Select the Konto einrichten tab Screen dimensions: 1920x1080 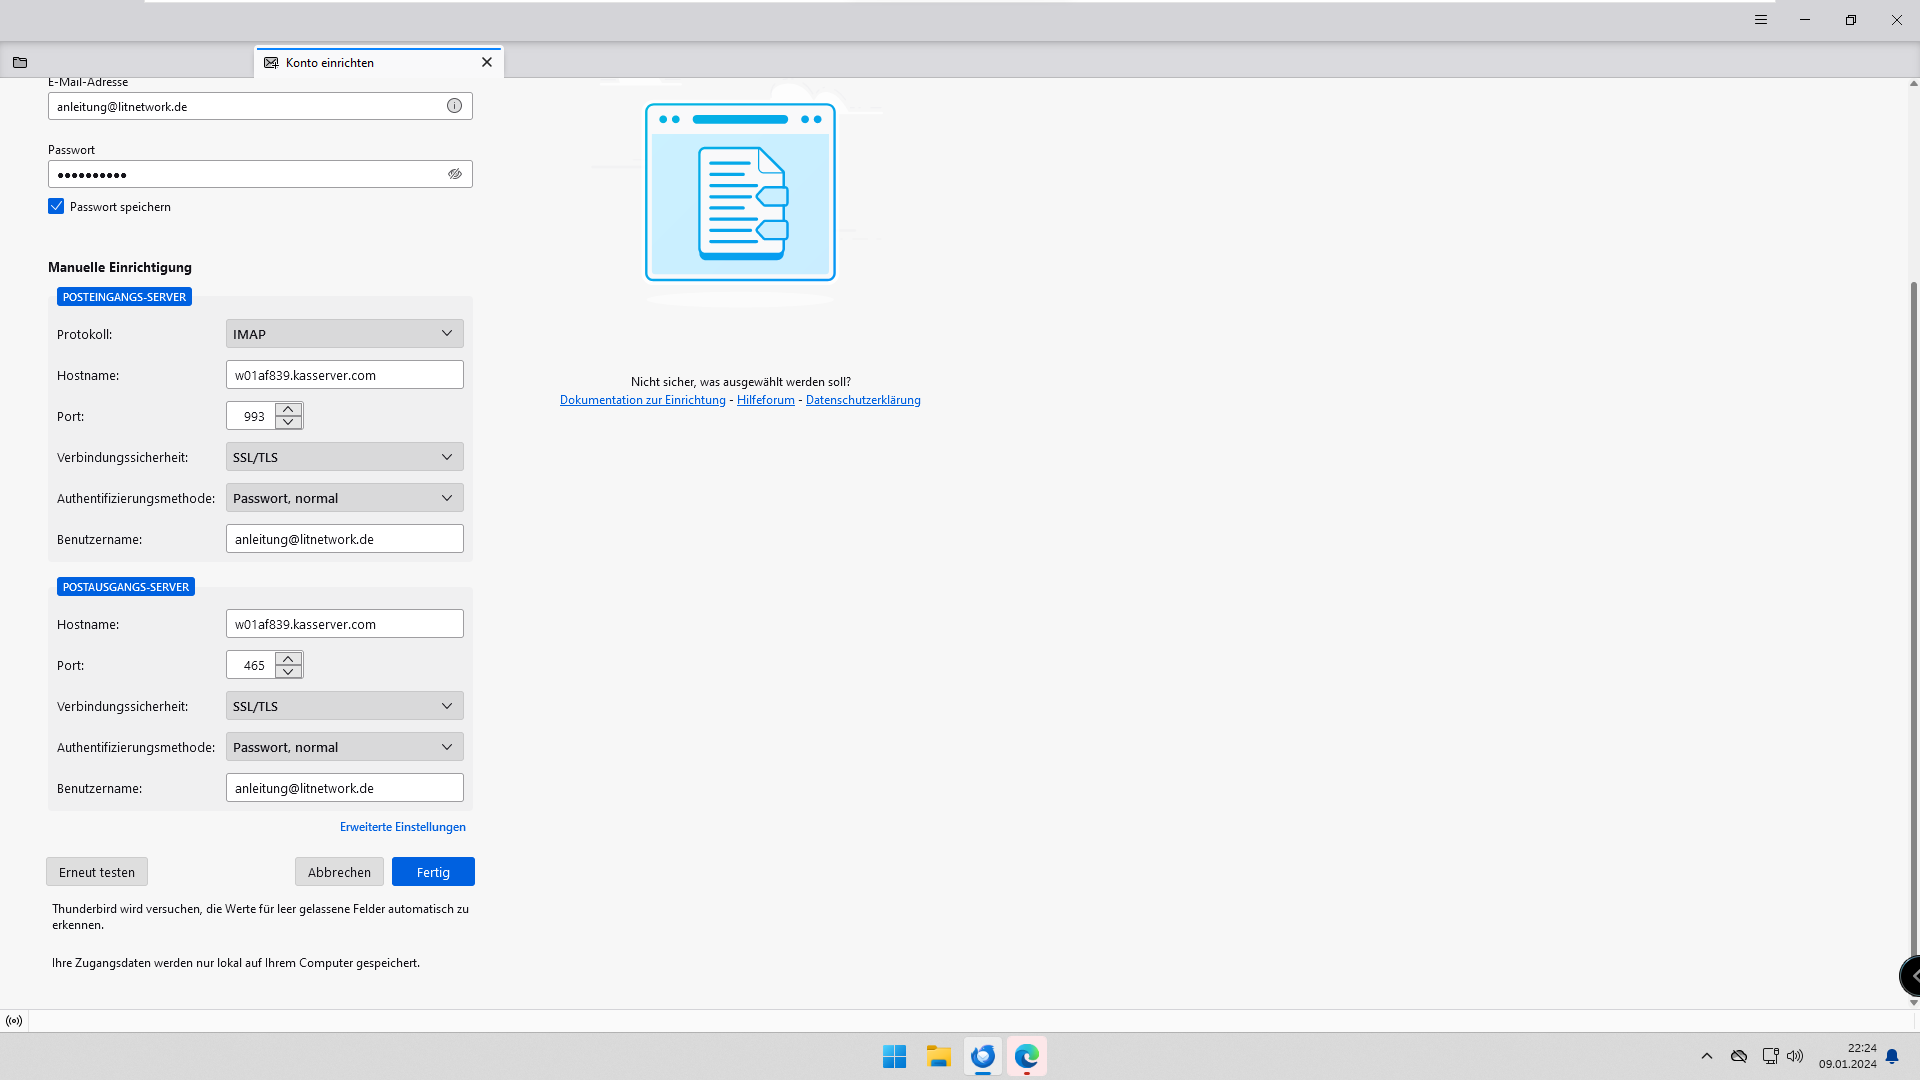[x=330, y=62]
